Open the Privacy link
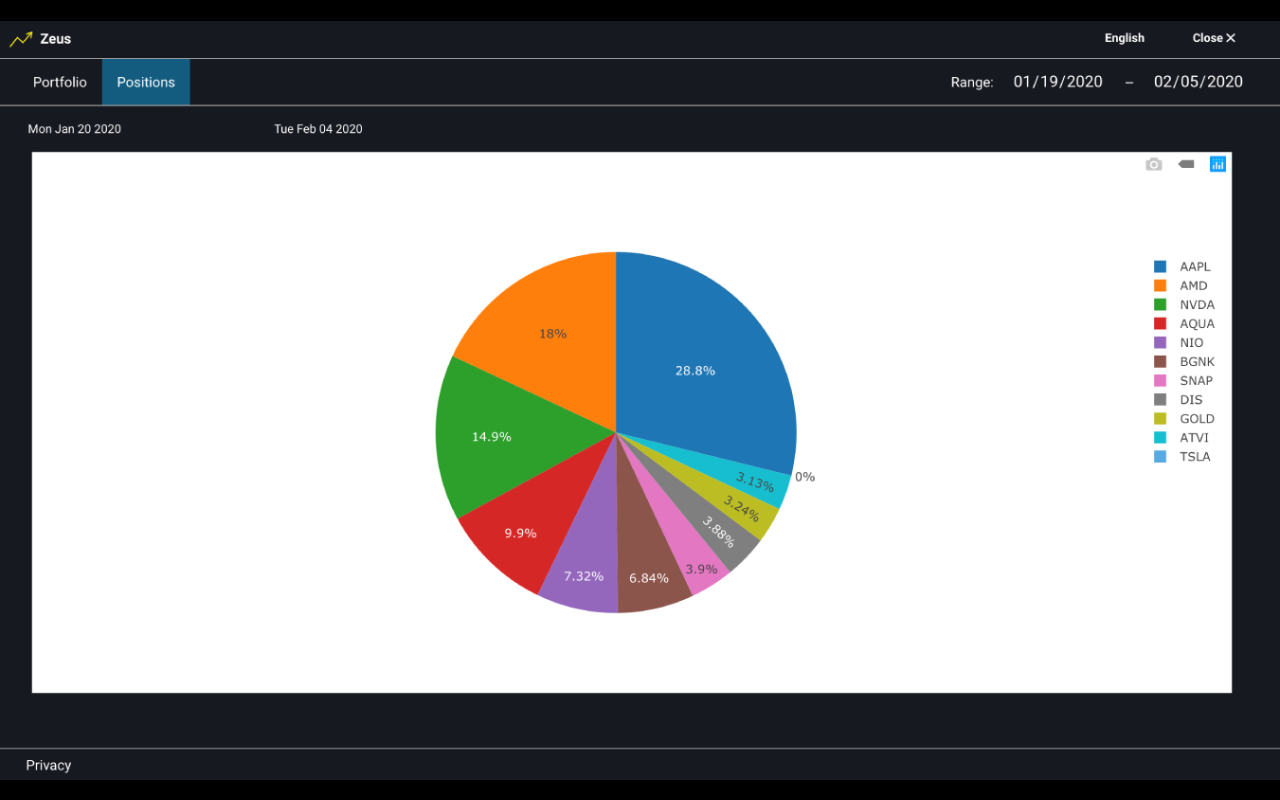This screenshot has width=1280, height=800. (x=48, y=765)
